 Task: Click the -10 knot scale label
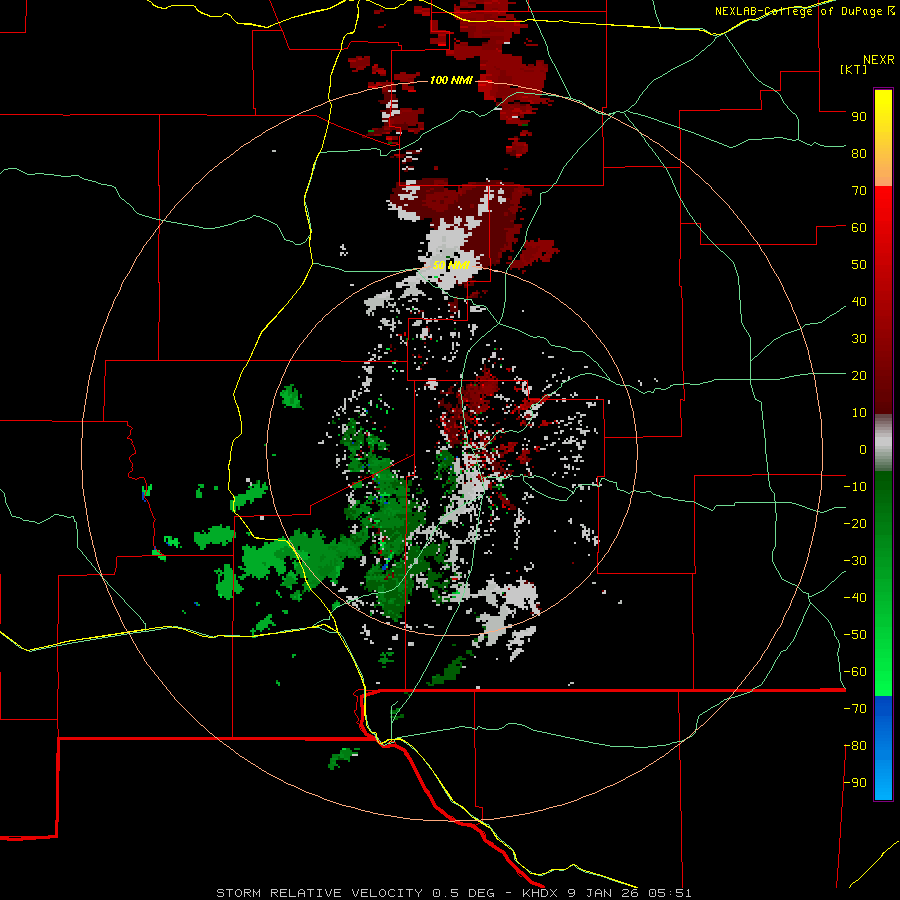coord(855,487)
